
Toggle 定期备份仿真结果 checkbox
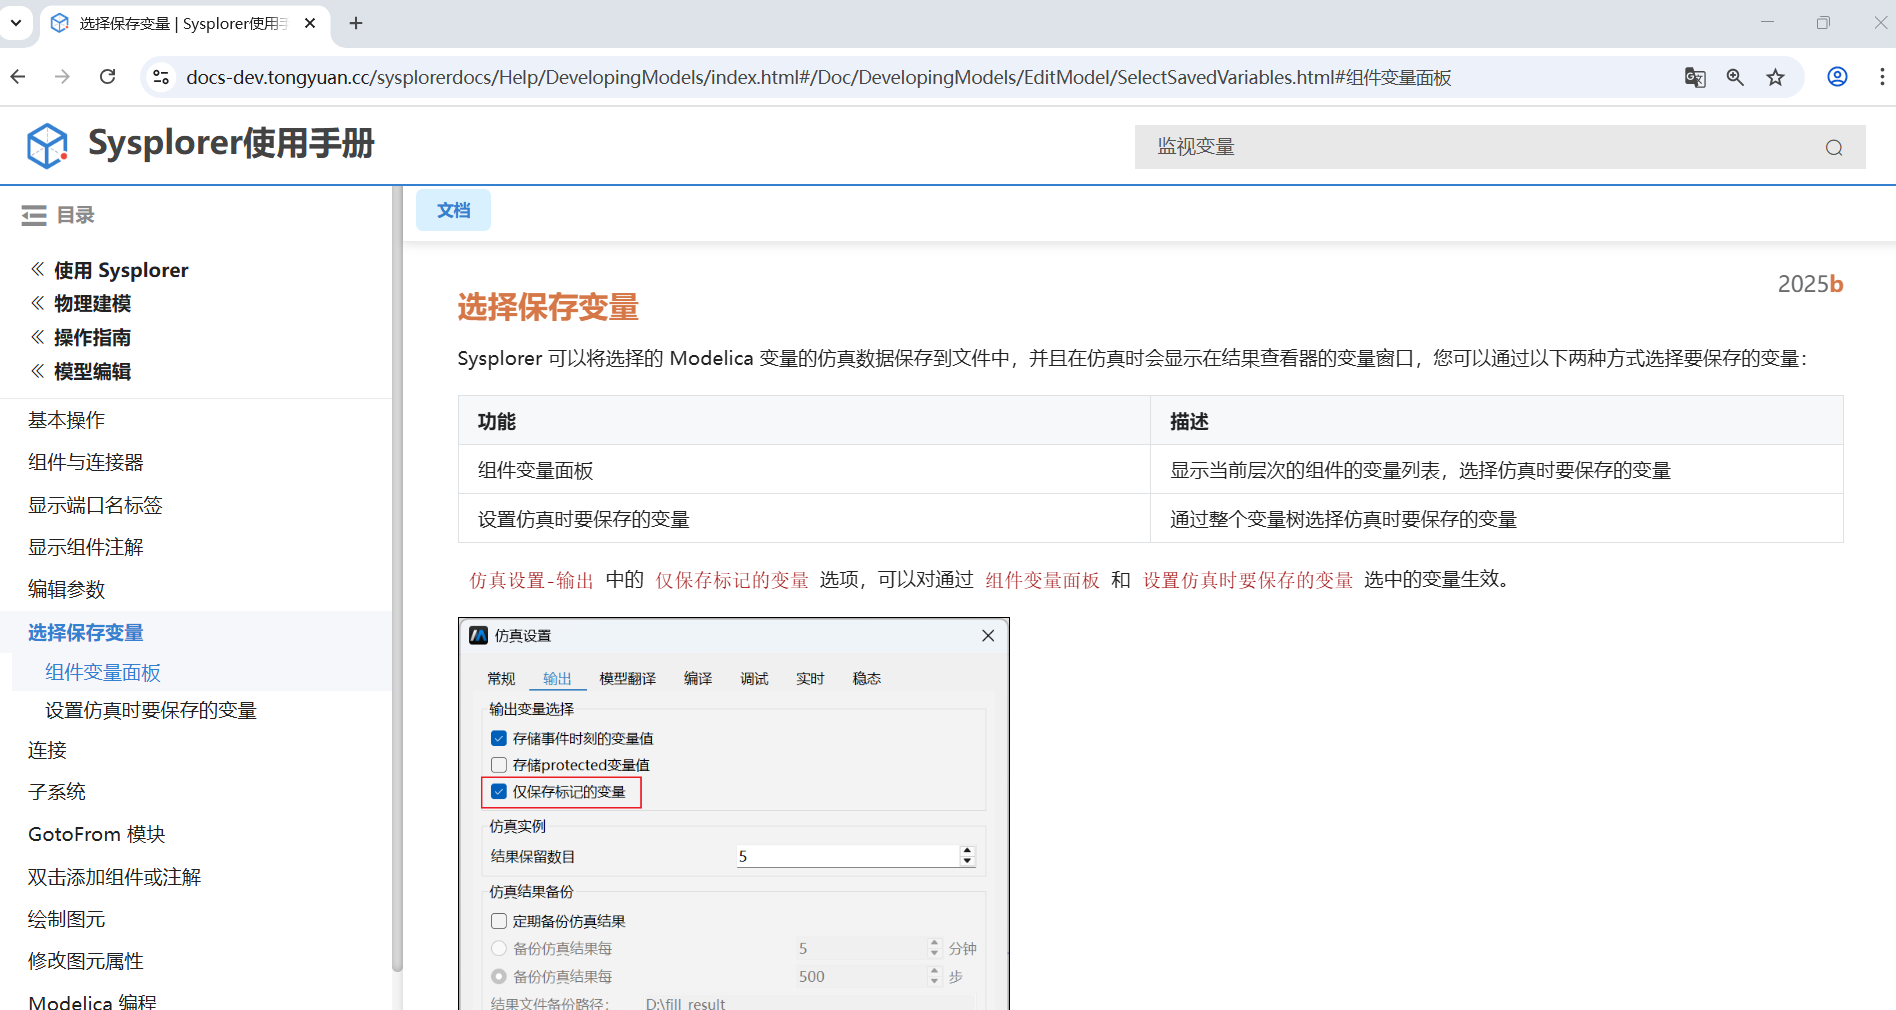(499, 921)
